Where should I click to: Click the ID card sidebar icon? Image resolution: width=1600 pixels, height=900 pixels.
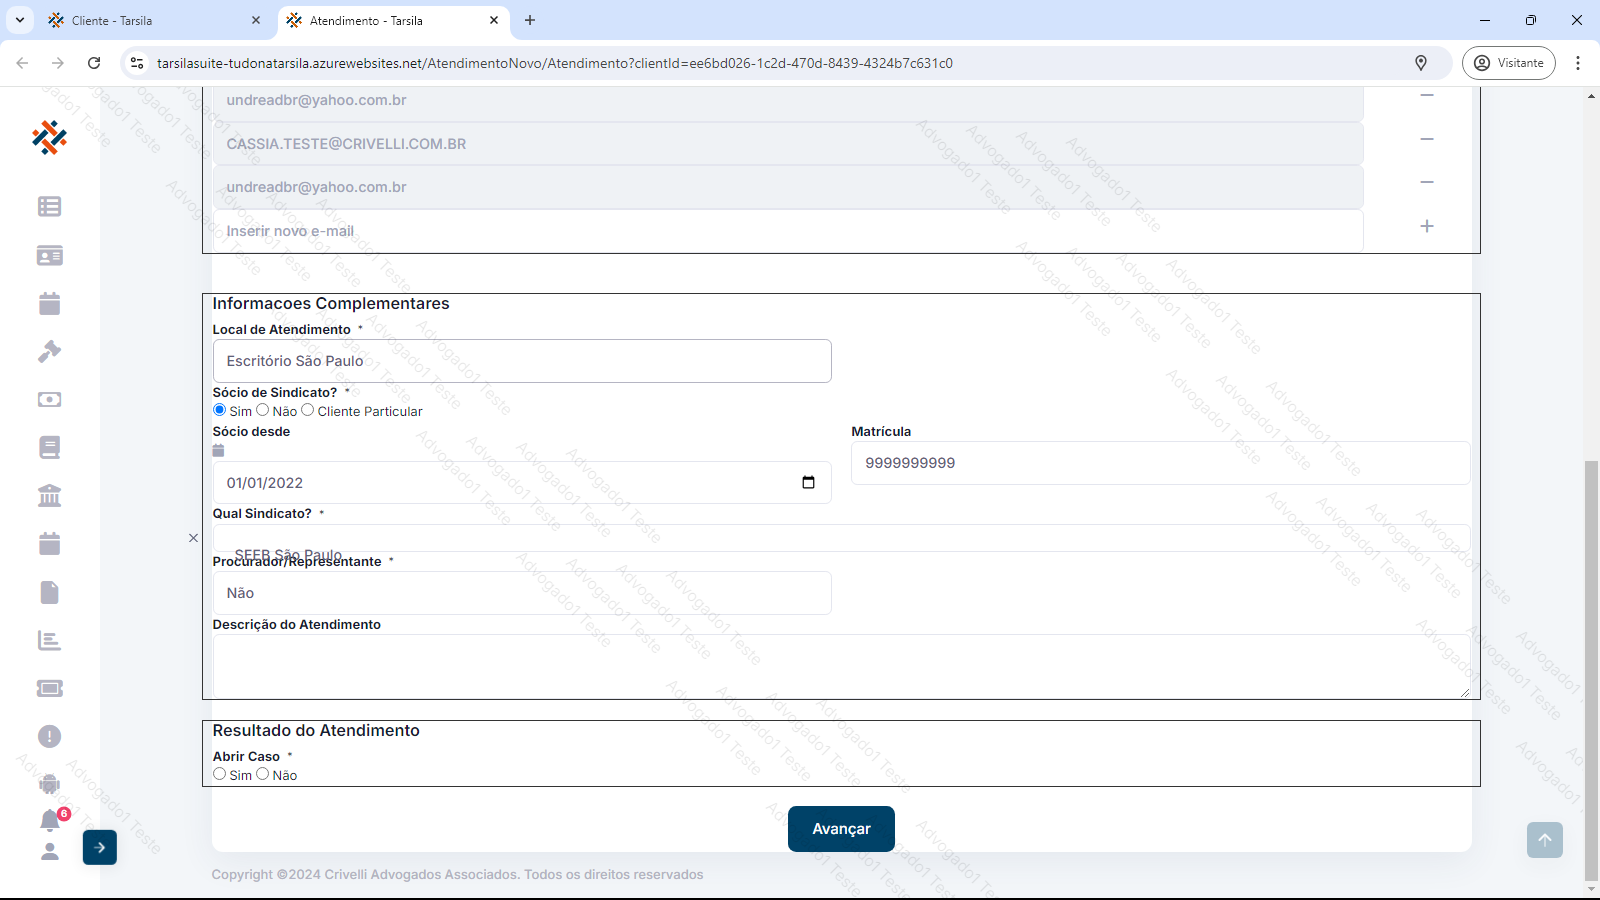[49, 256]
